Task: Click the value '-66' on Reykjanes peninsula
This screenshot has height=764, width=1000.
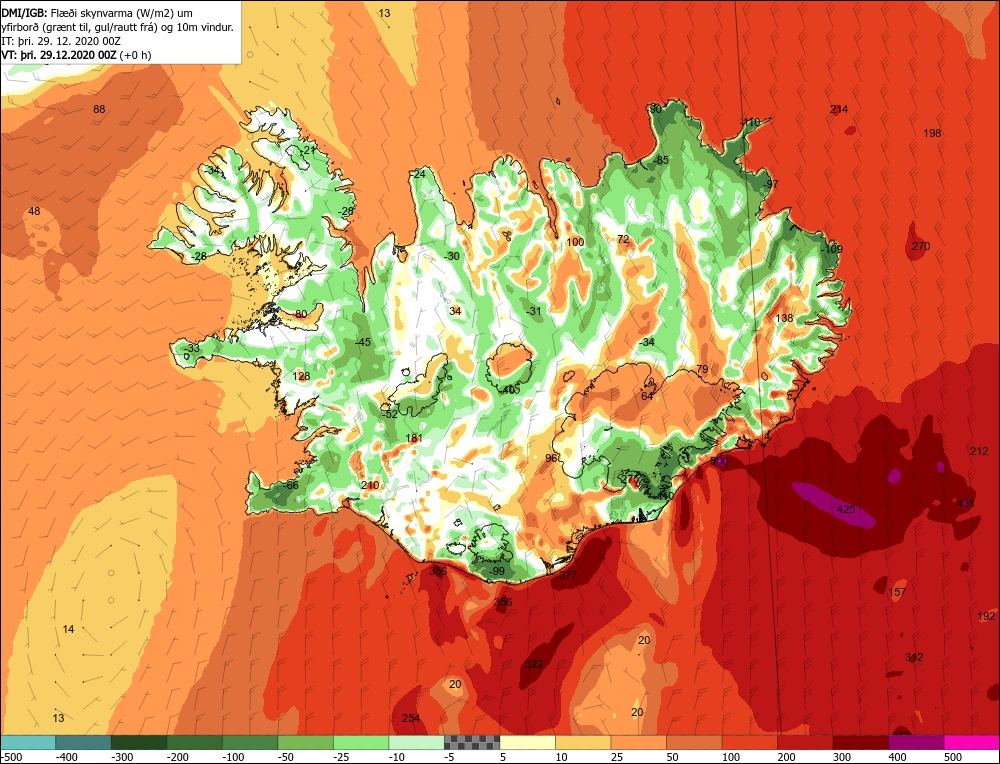Action: 290,485
